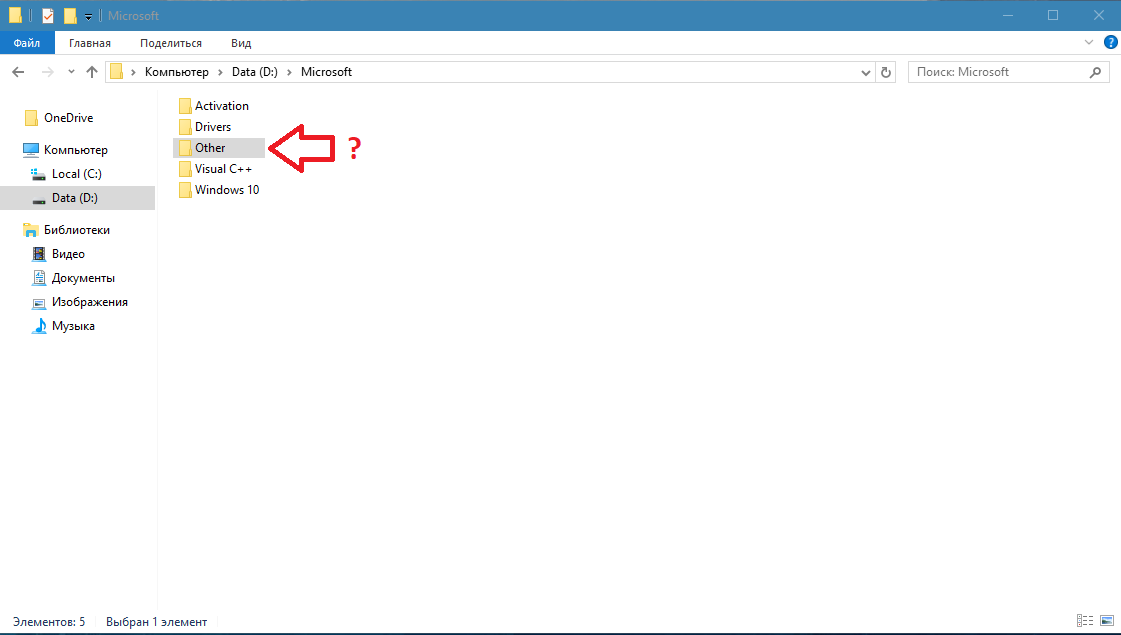This screenshot has width=1121, height=635.
Task: Click the folder icon in the address bar
Action: (117, 72)
